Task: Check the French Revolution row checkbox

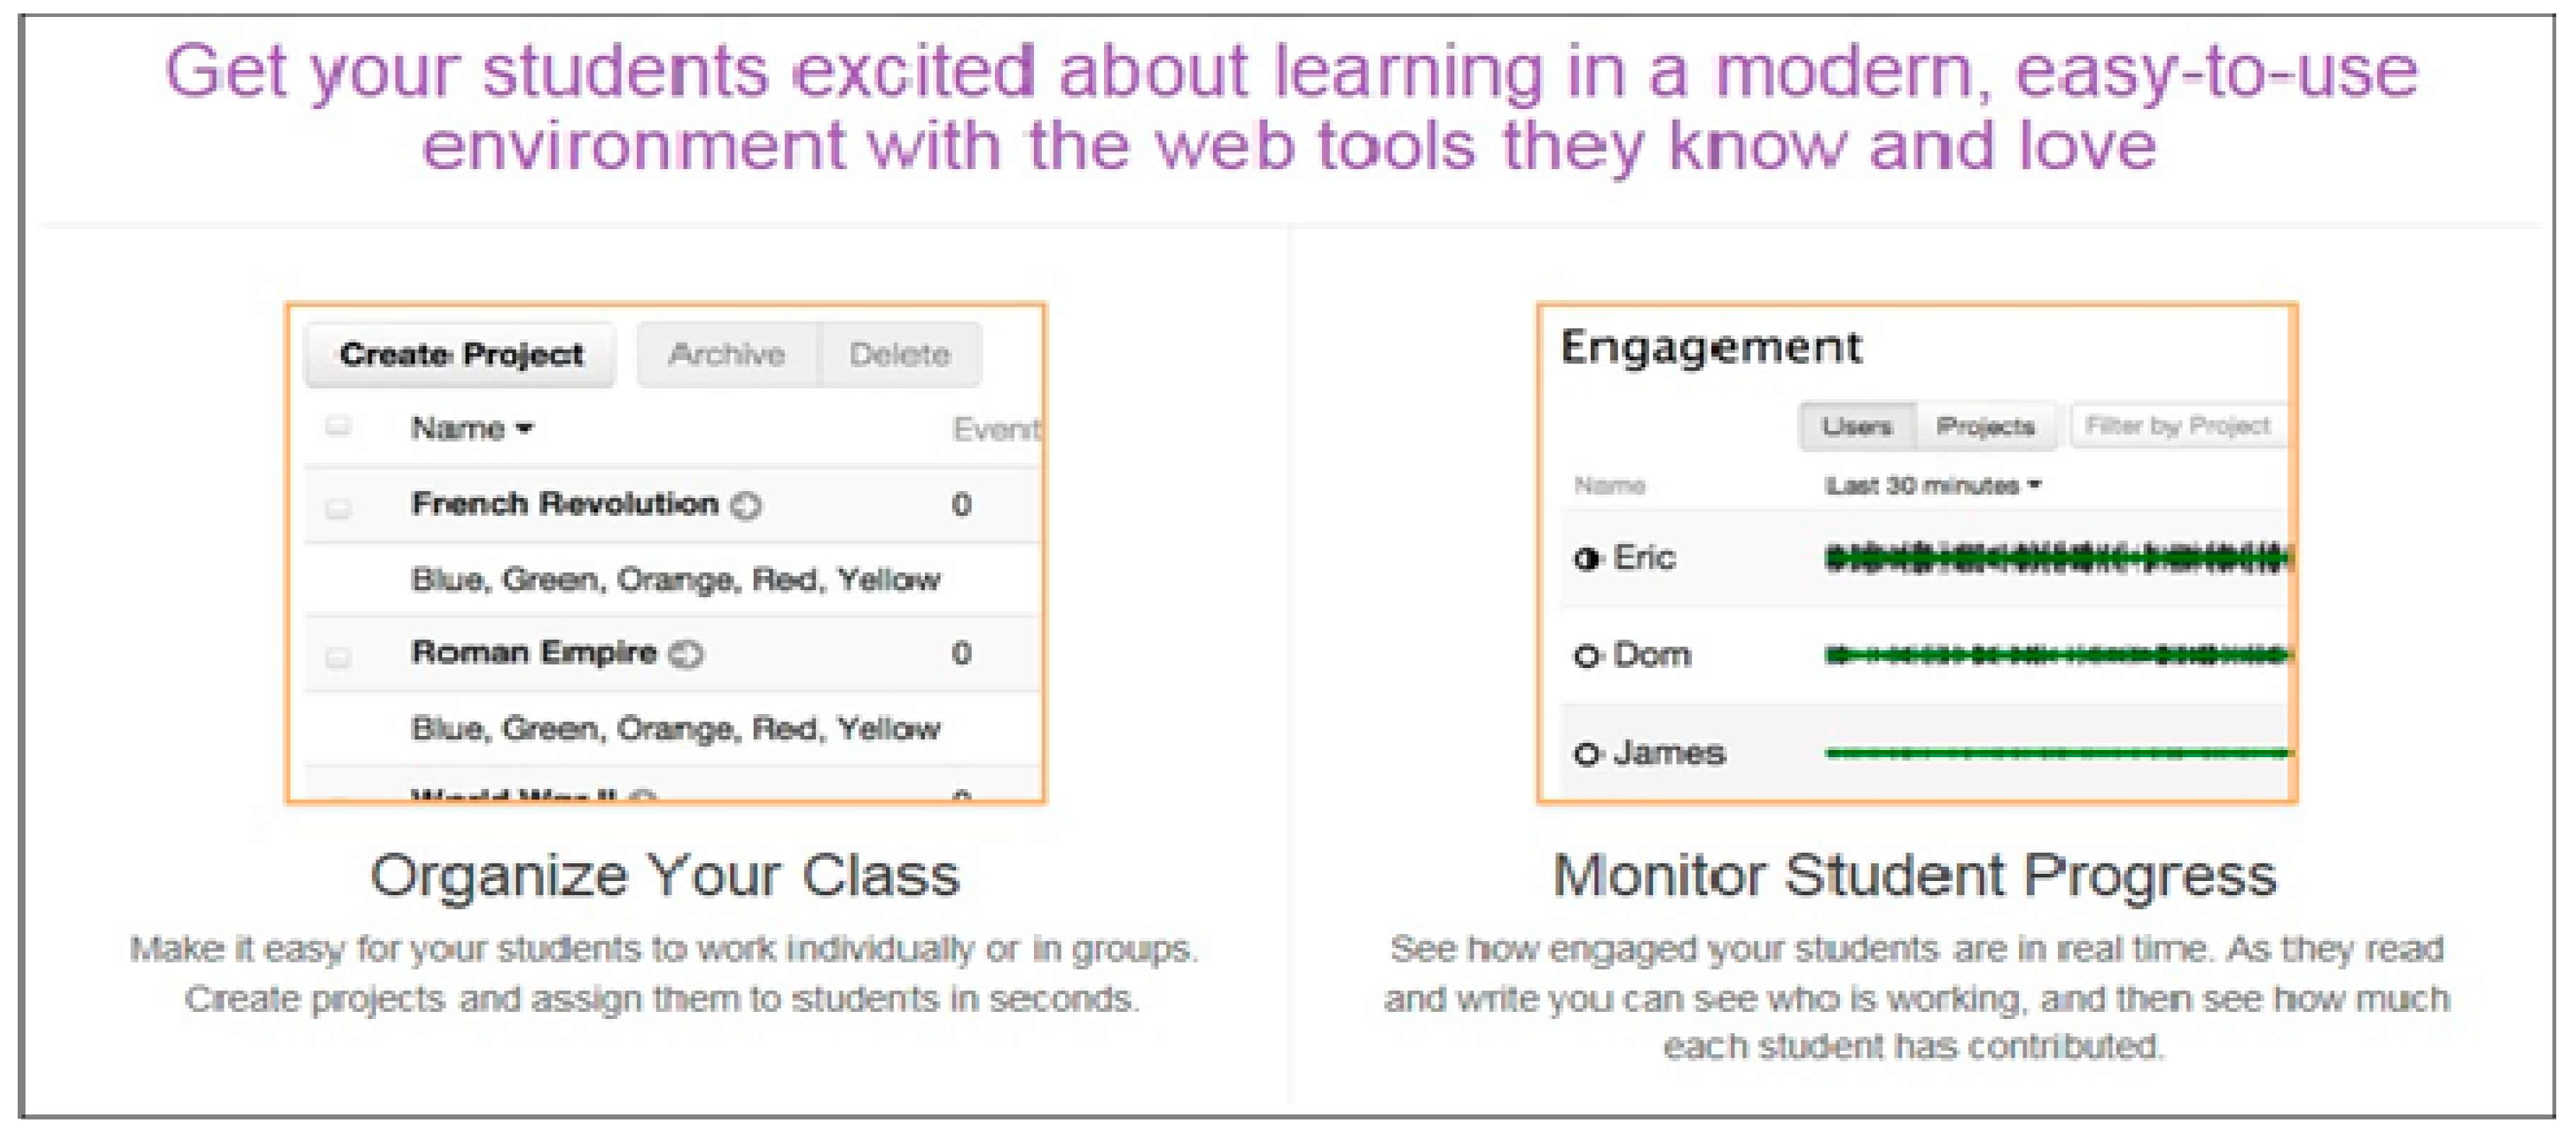Action: pyautogui.click(x=338, y=508)
